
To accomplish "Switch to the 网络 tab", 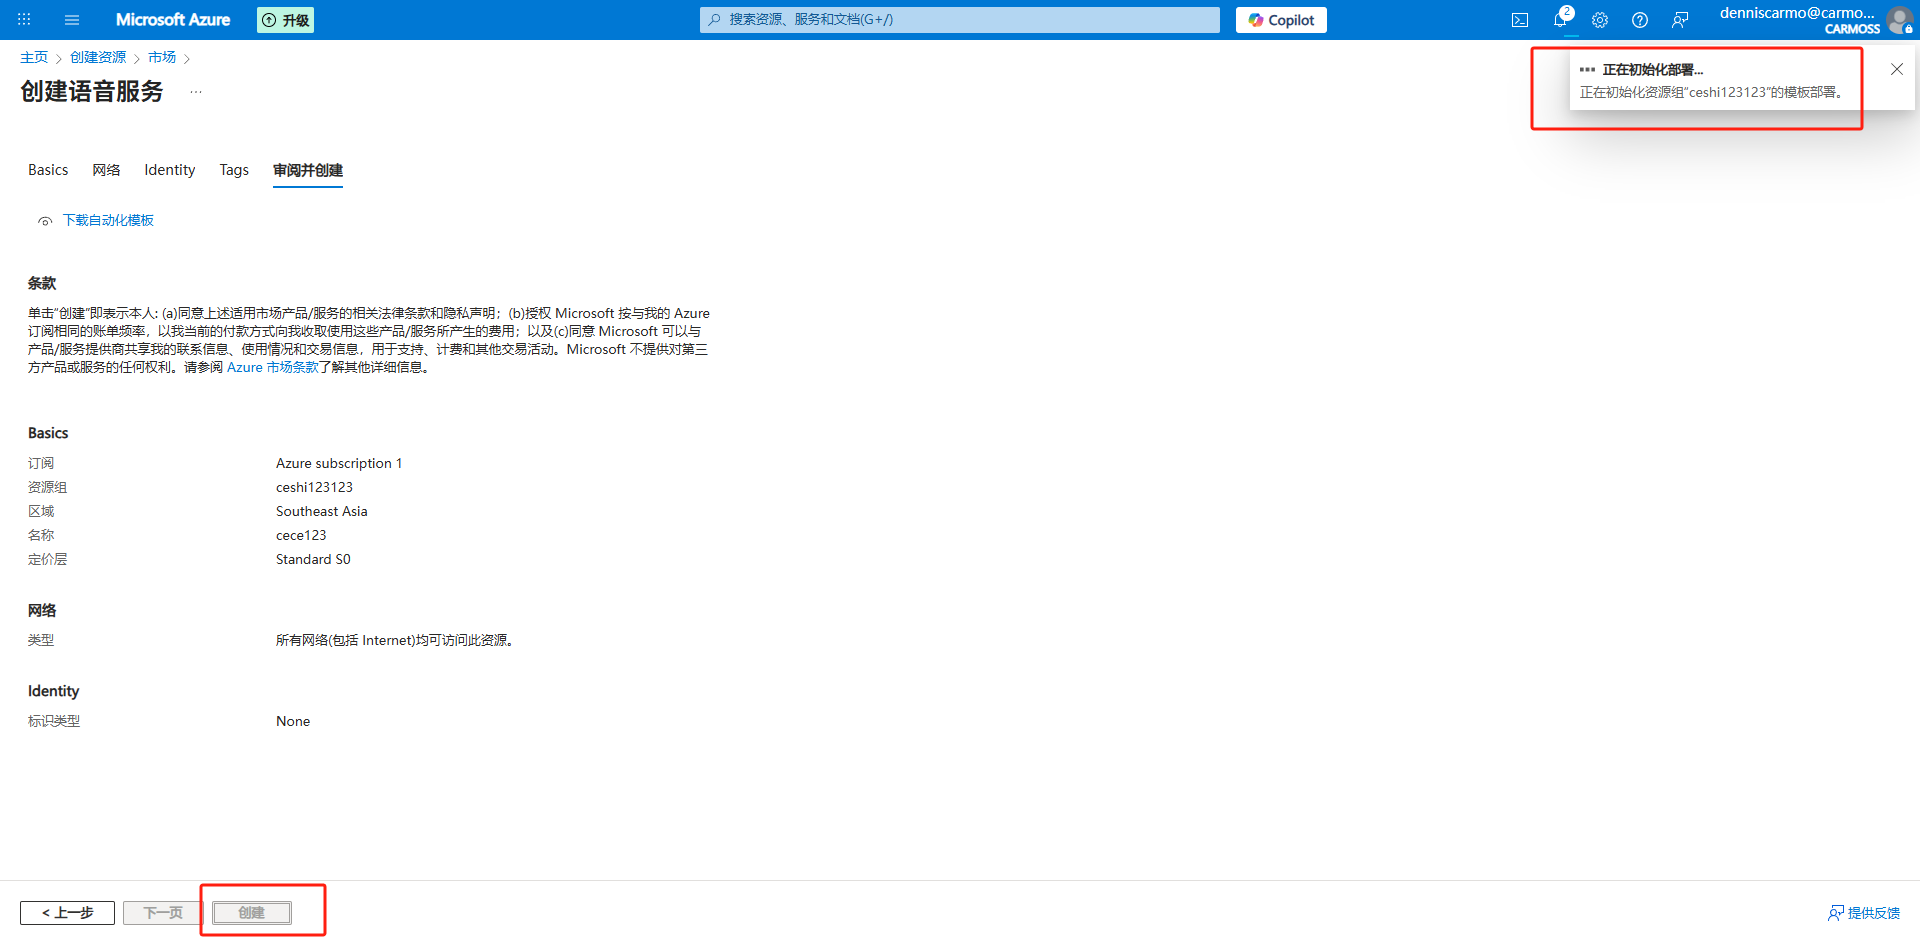I will click(106, 170).
